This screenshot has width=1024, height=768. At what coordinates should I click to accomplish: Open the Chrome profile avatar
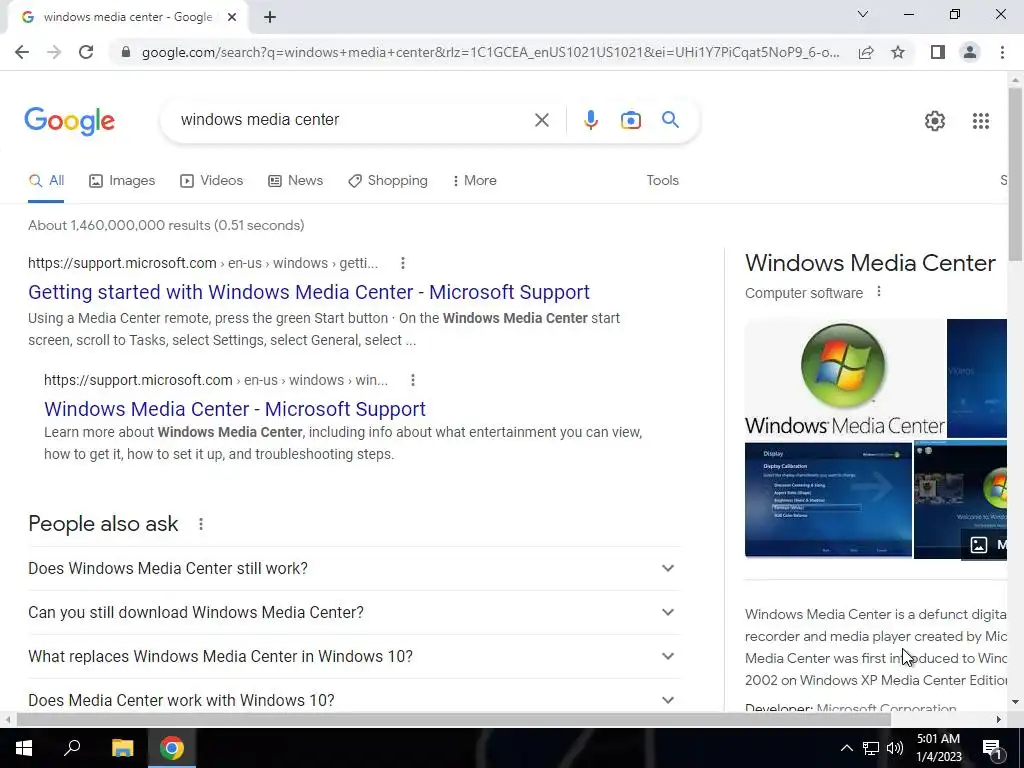click(x=970, y=52)
